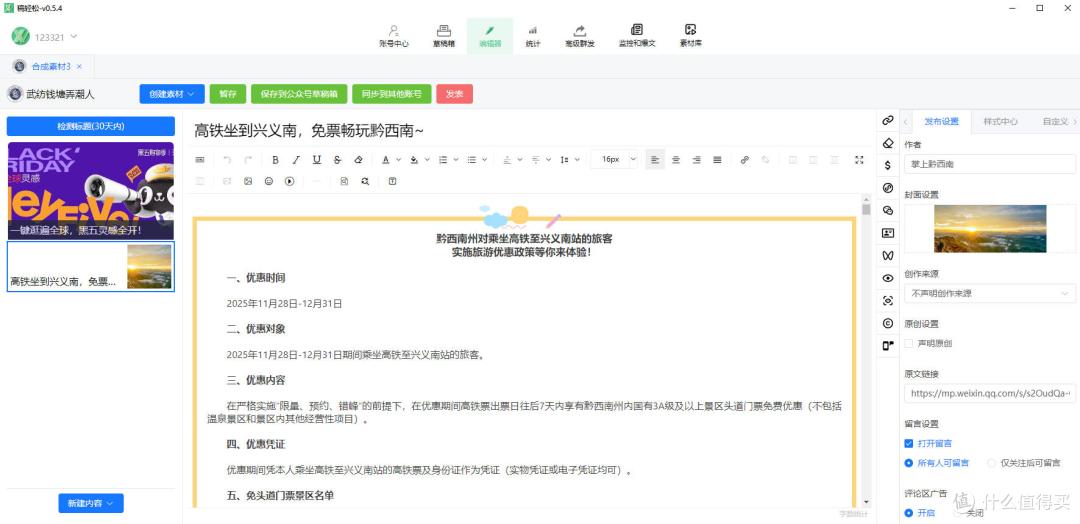
Task: Open the 统计 section
Action: tap(532, 36)
